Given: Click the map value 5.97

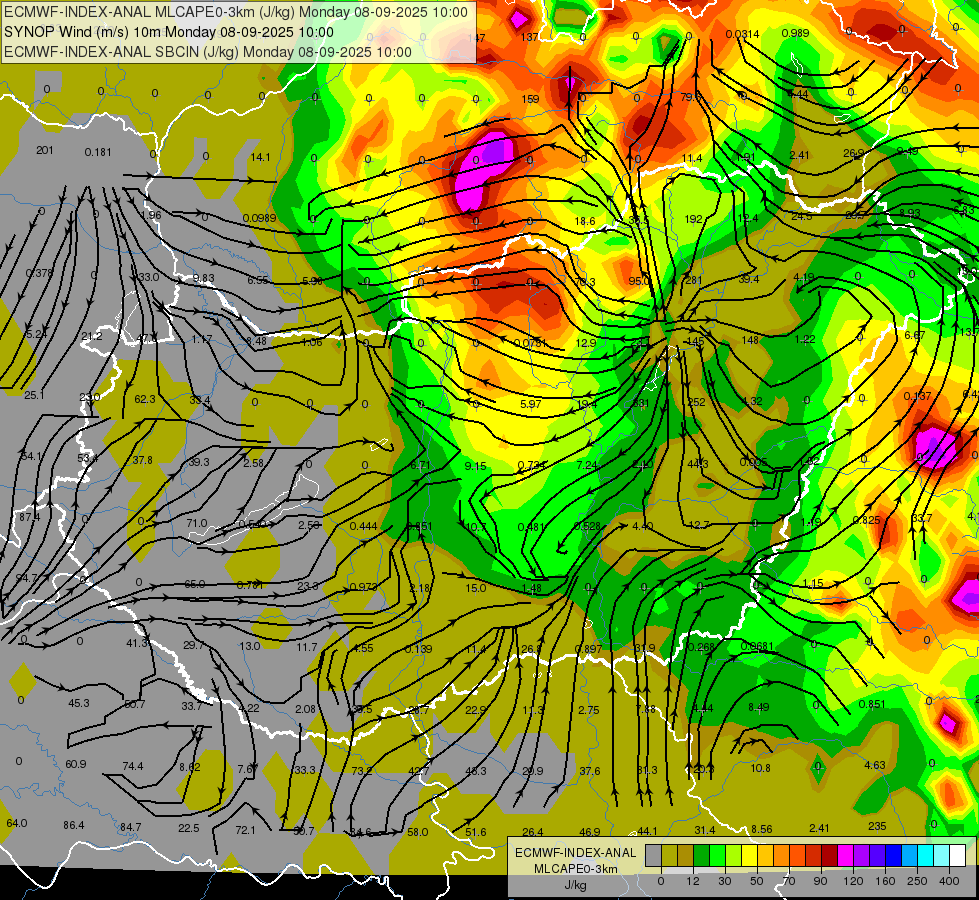Looking at the screenshot, I should (531, 404).
